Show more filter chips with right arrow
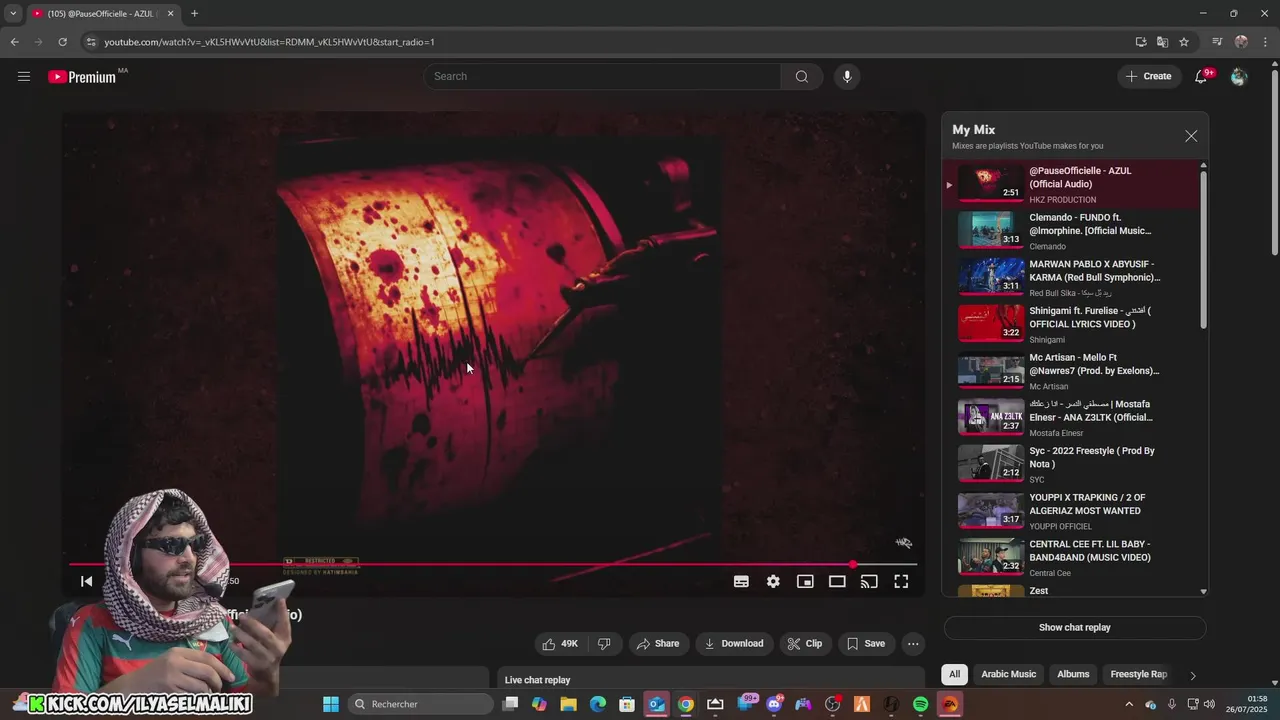Viewport: 1280px width, 720px height. click(1192, 675)
